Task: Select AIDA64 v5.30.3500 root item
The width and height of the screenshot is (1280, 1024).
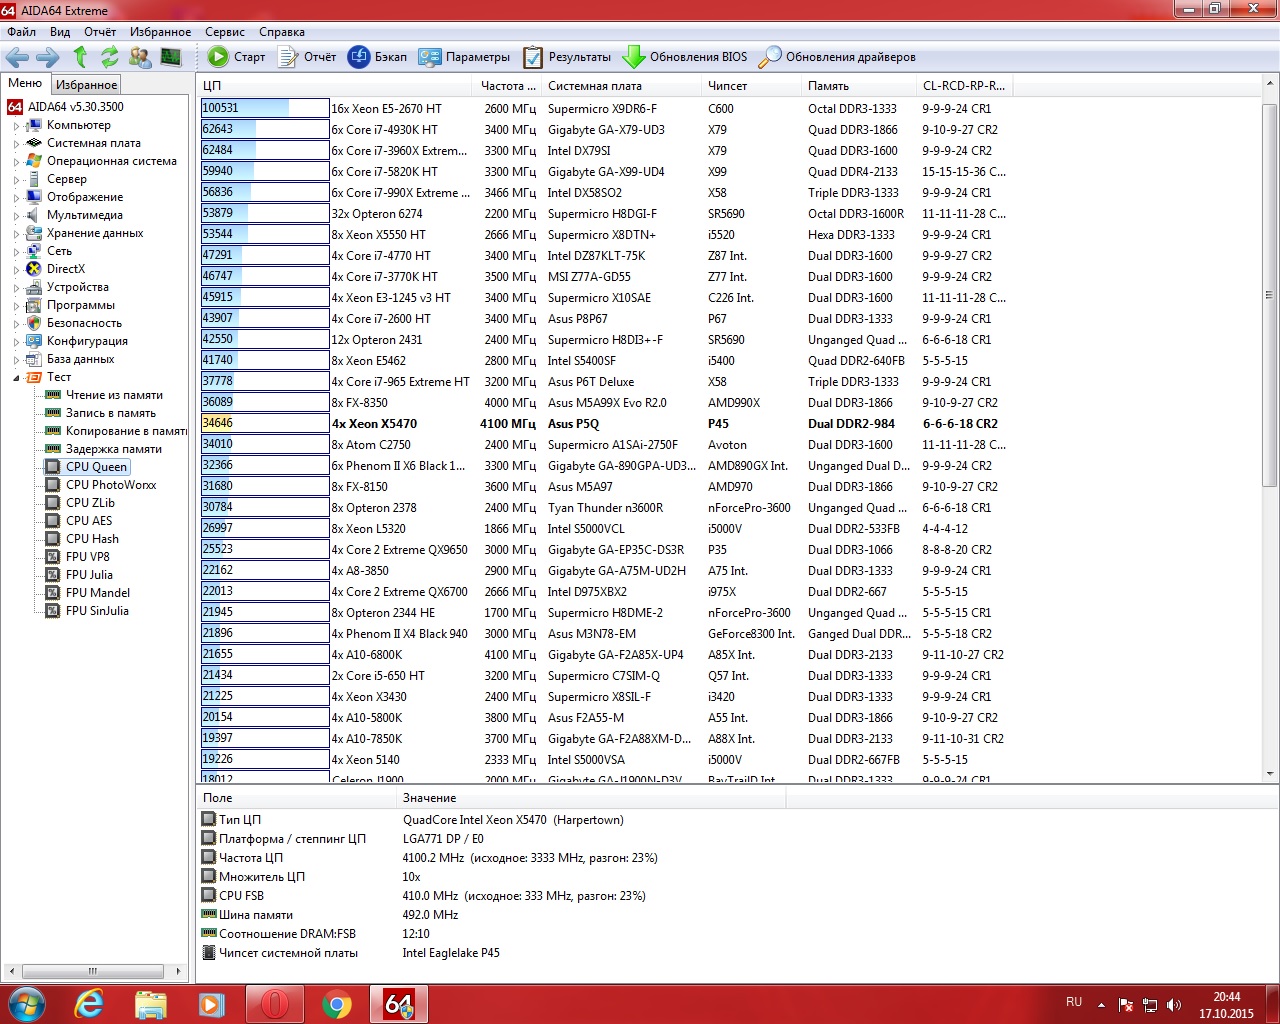Action: 66,107
